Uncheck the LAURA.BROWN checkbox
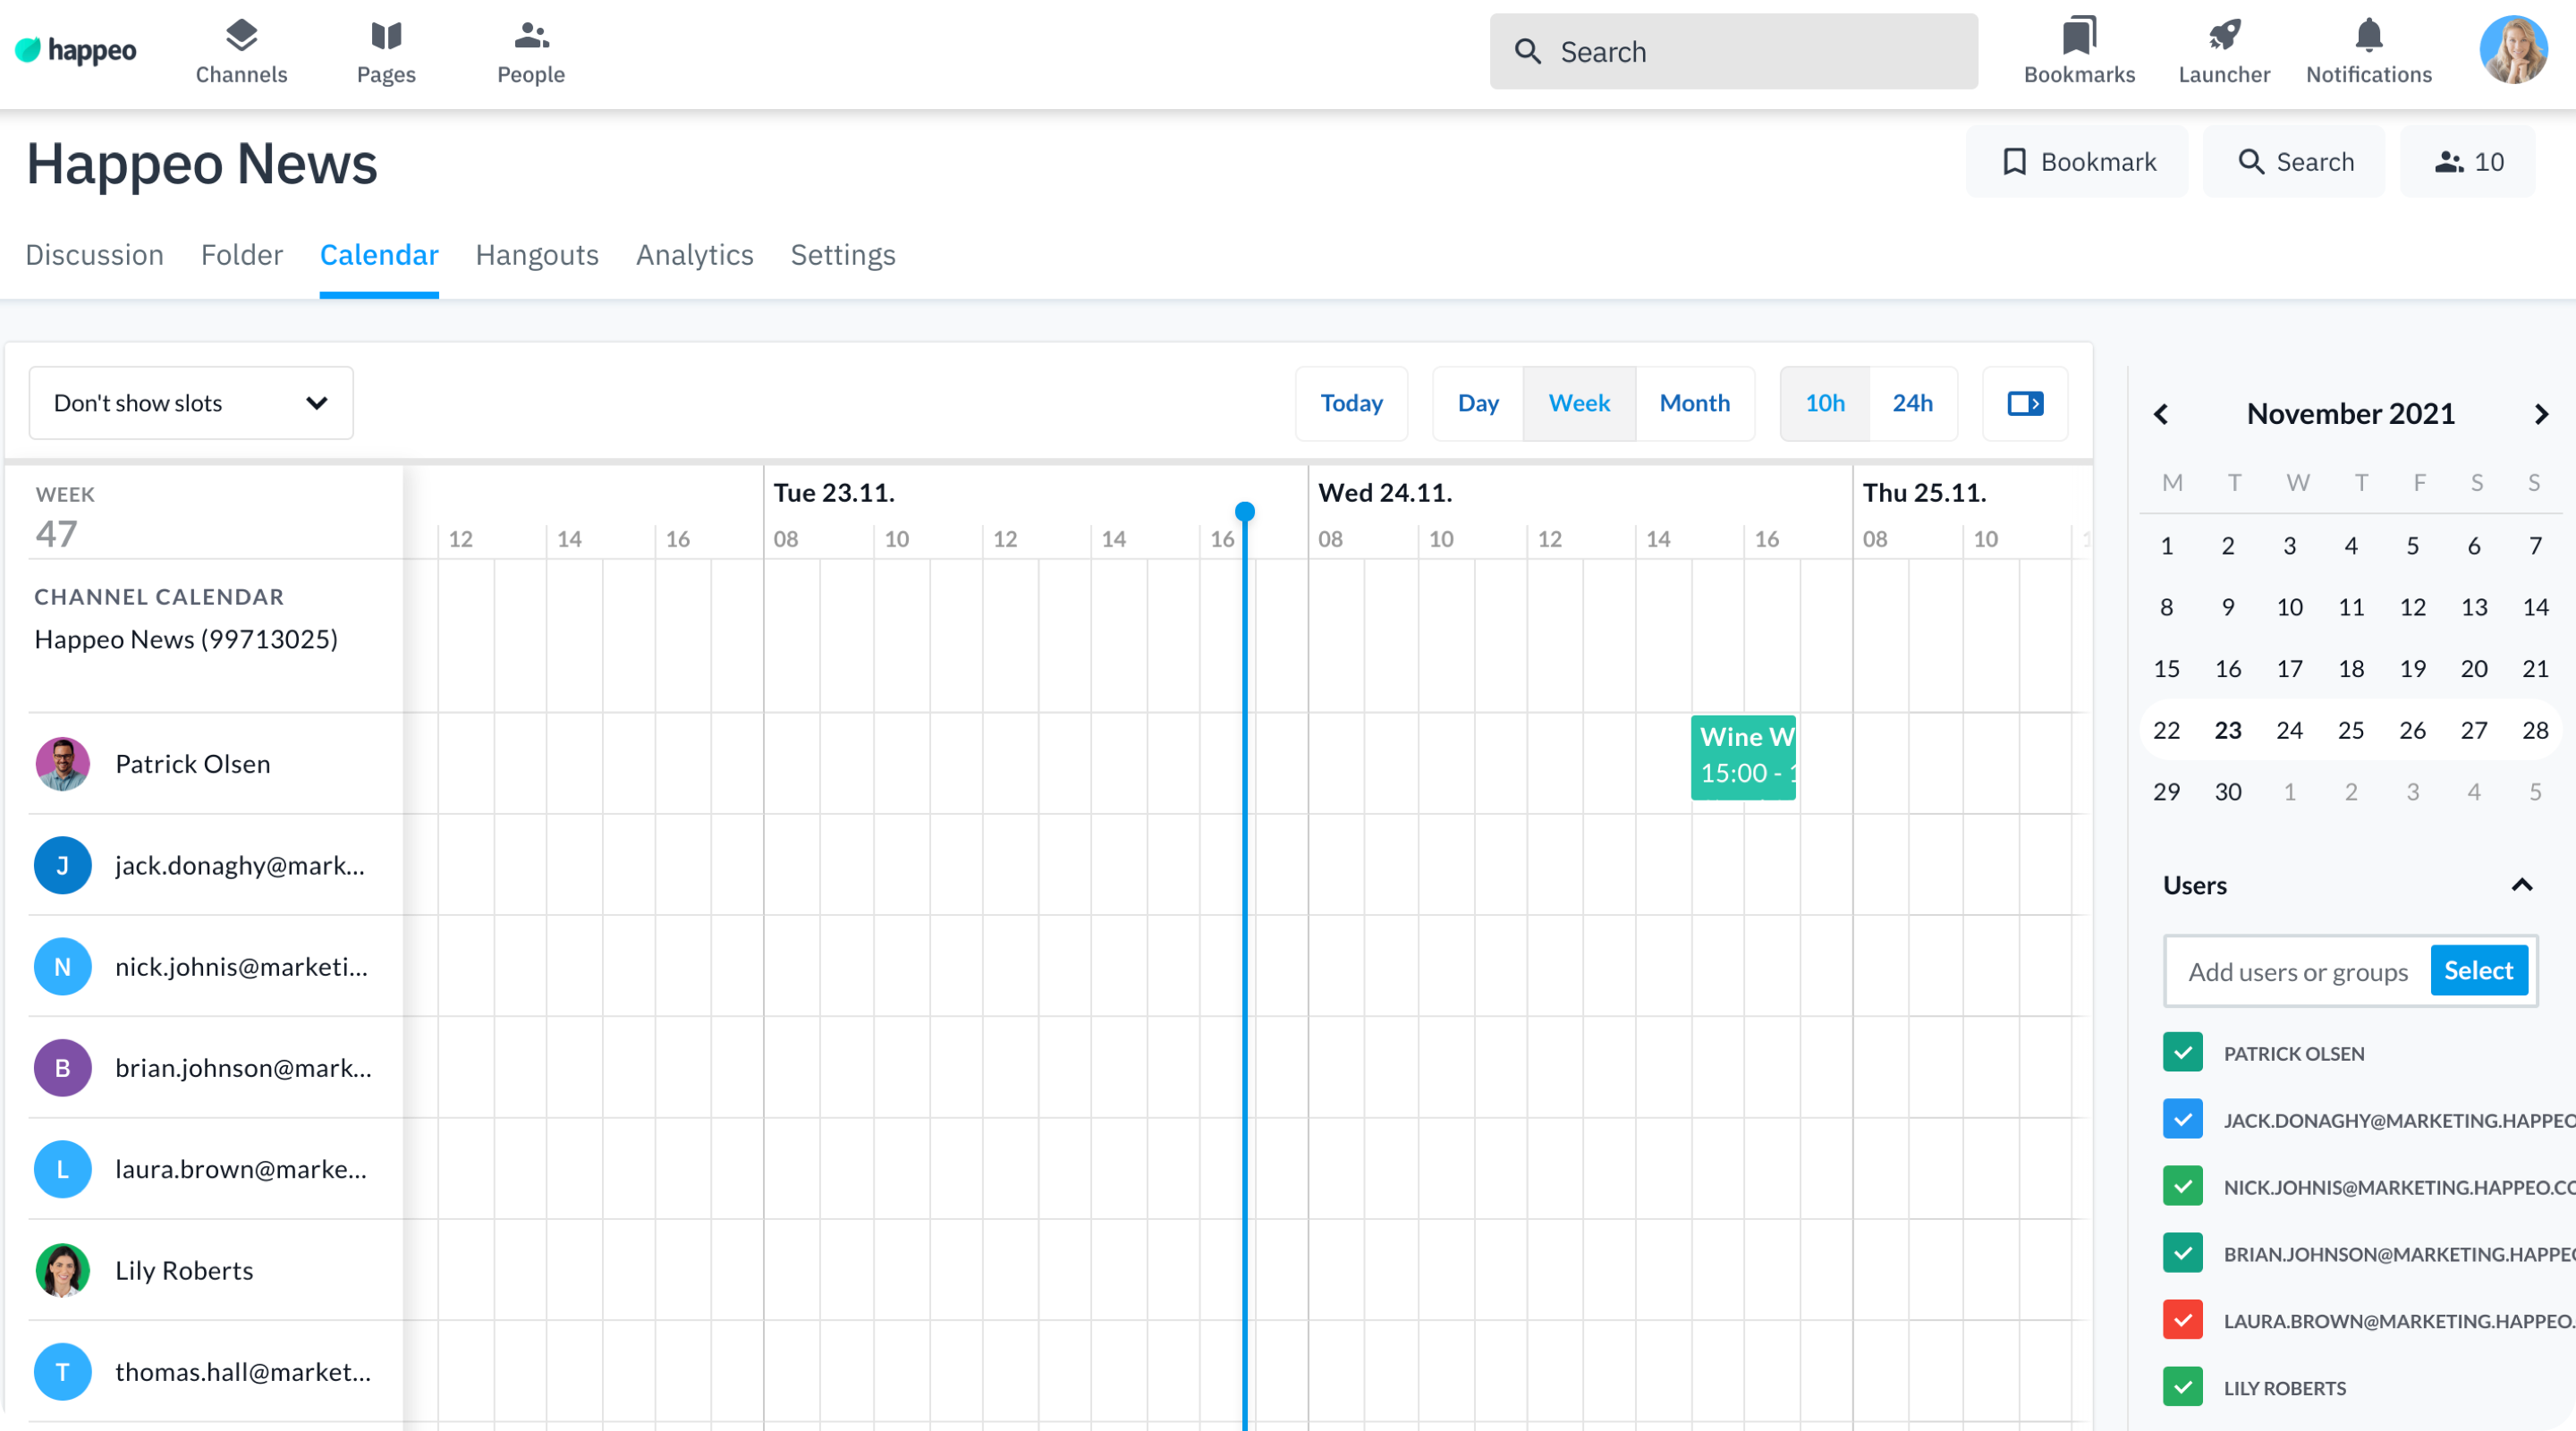Image resolution: width=2576 pixels, height=1431 pixels. (2182, 1320)
